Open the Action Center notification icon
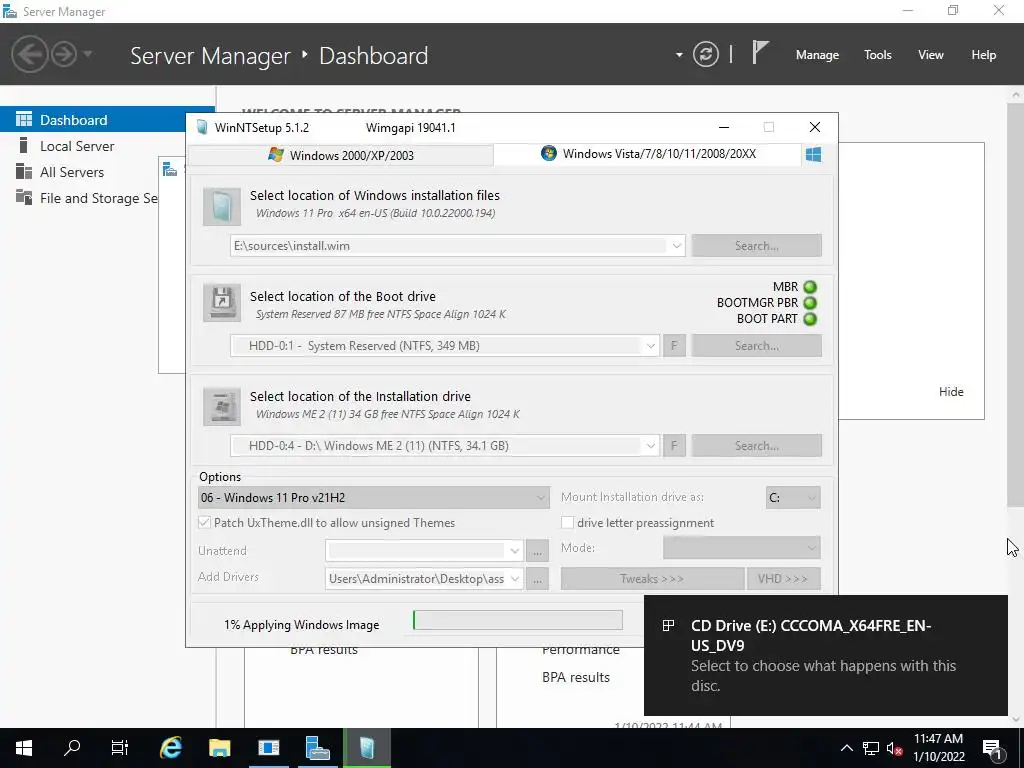Screen dimensions: 1024x768 992,748
